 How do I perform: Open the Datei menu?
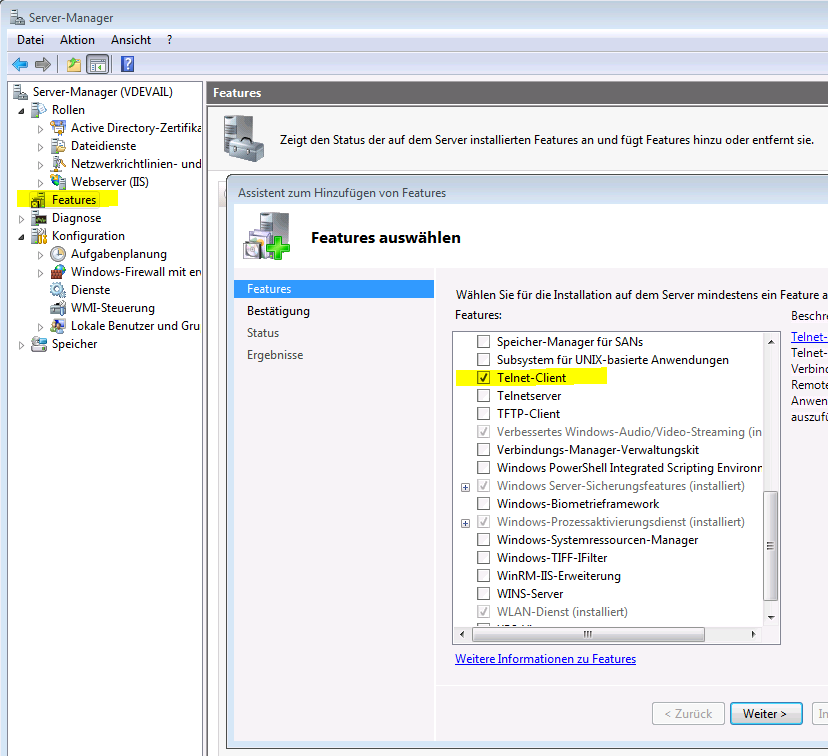click(x=30, y=40)
